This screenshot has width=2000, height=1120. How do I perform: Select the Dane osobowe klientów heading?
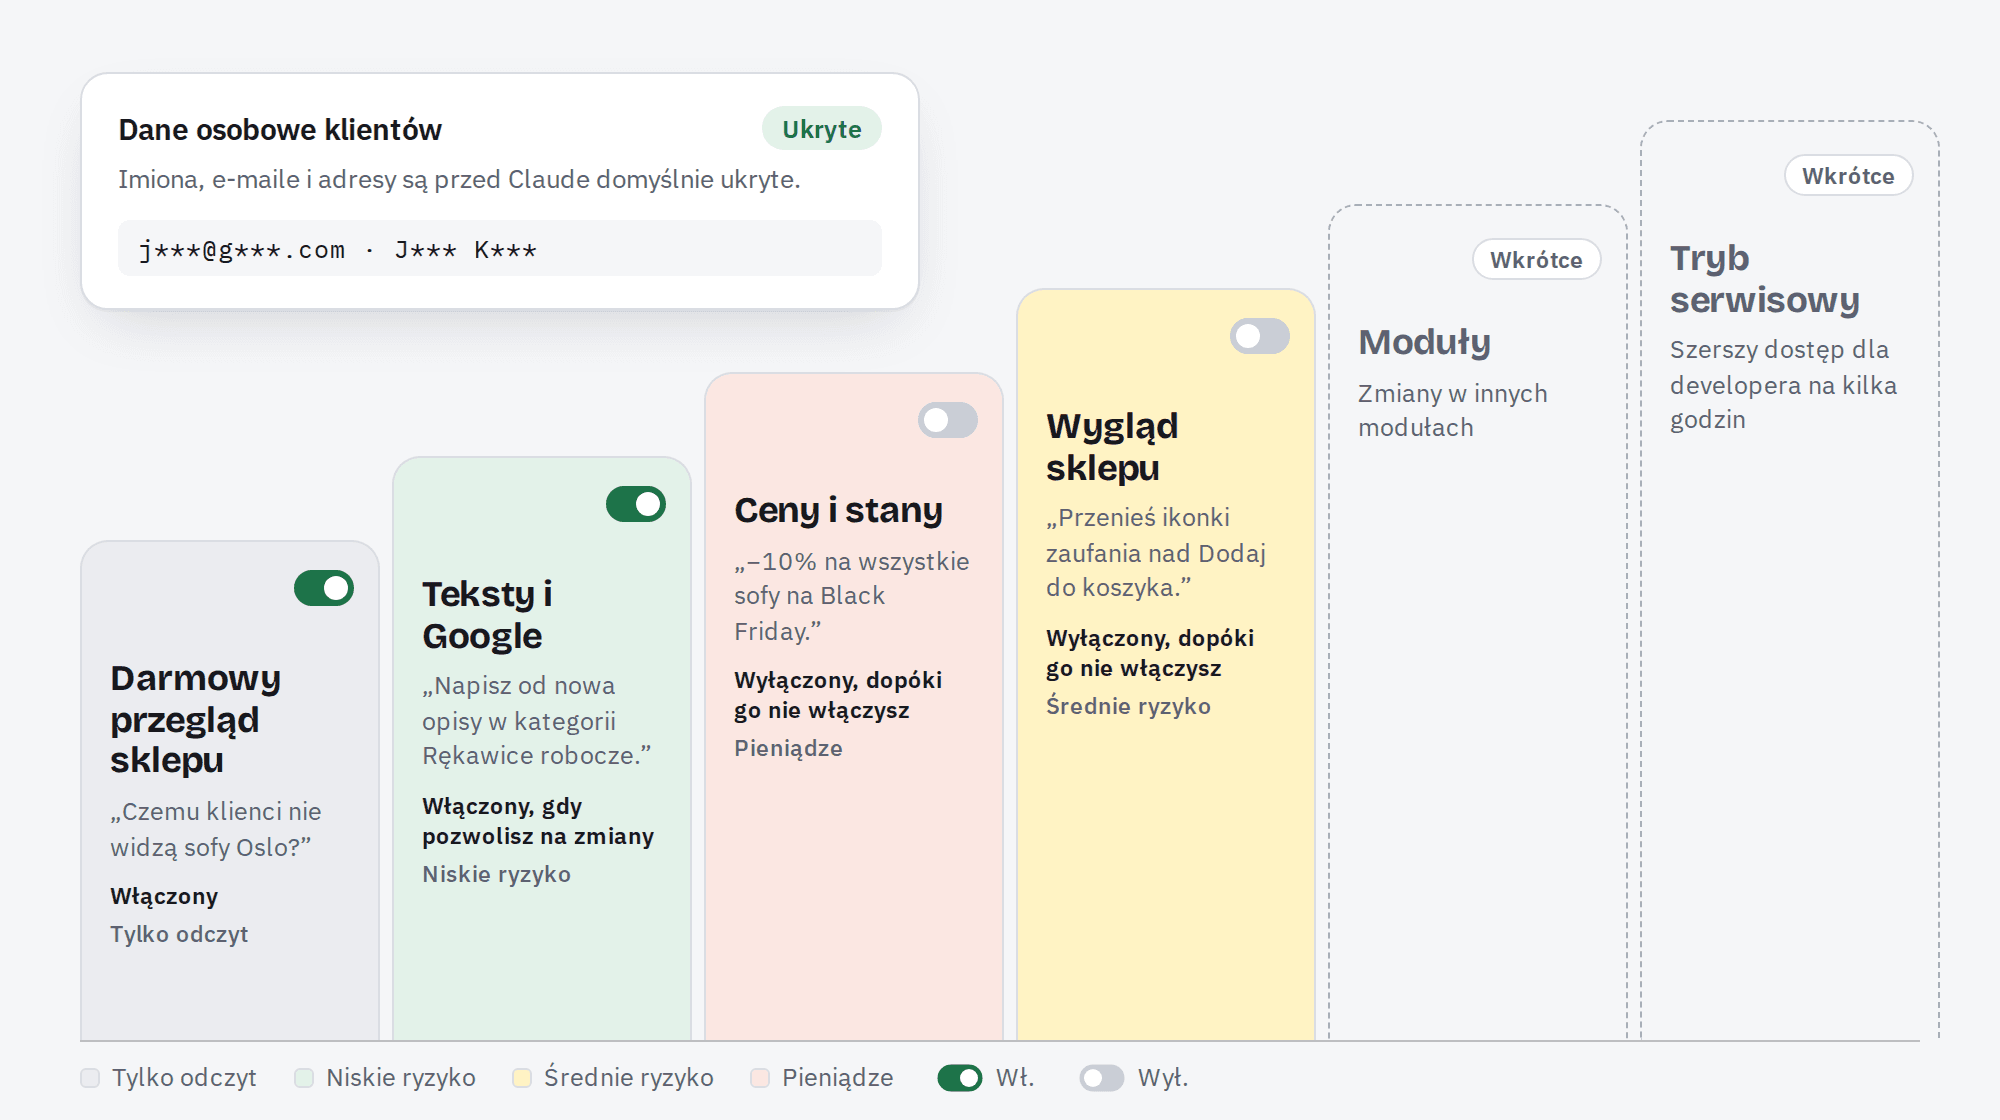280,130
